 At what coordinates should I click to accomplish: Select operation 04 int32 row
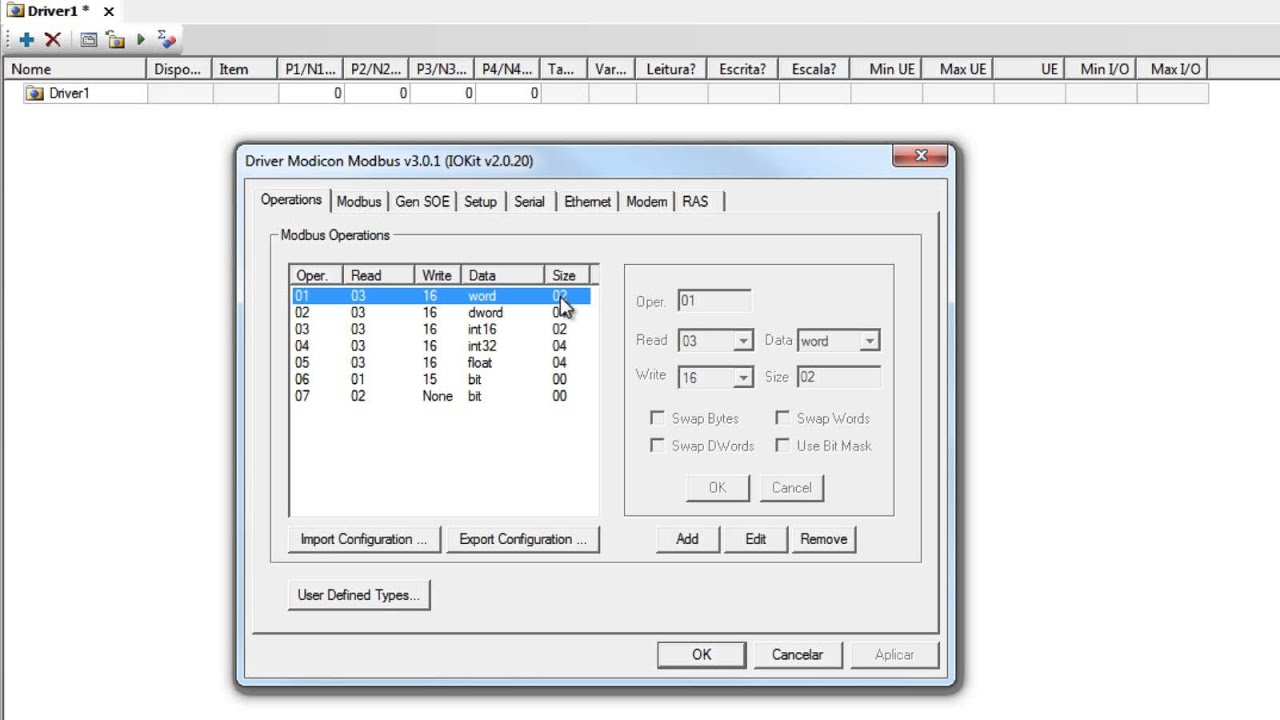[x=441, y=346]
